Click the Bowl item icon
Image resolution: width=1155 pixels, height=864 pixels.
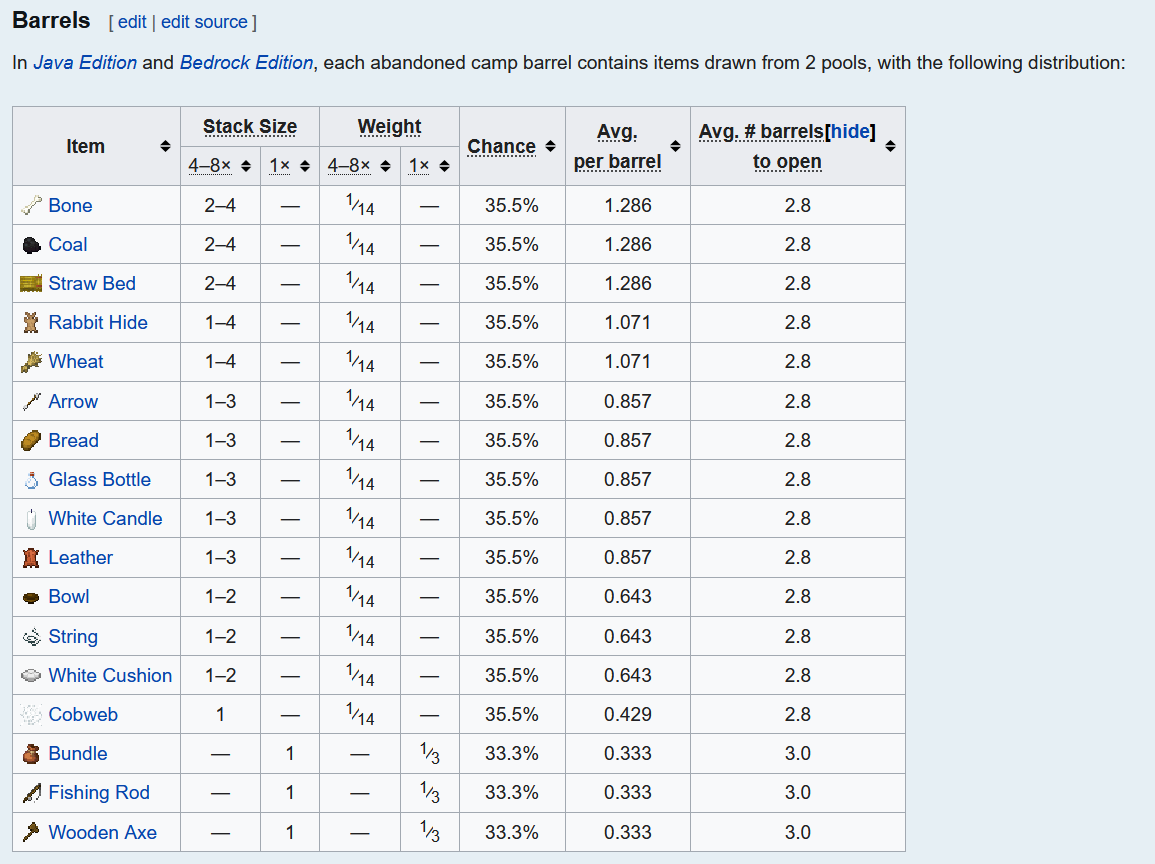click(31, 597)
